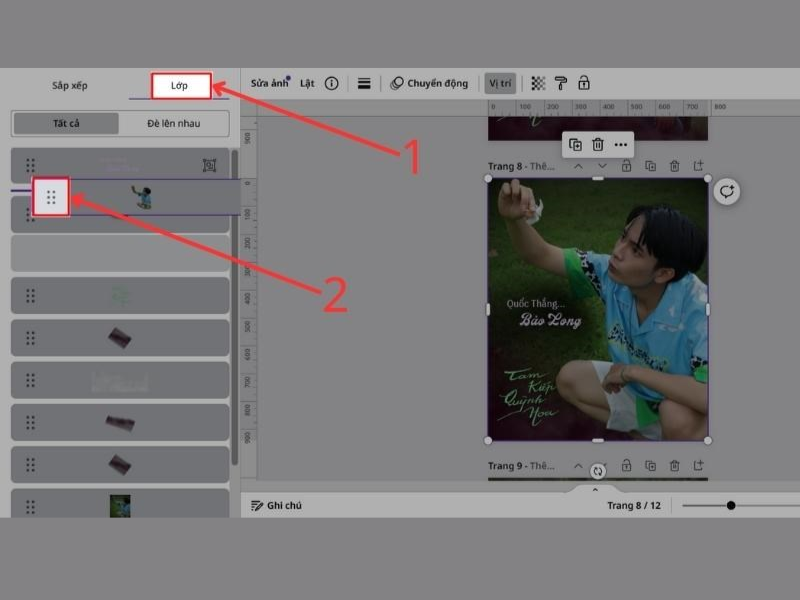Screen dimensions: 800x600
Task: Click the Vị trí position button
Action: coord(498,83)
